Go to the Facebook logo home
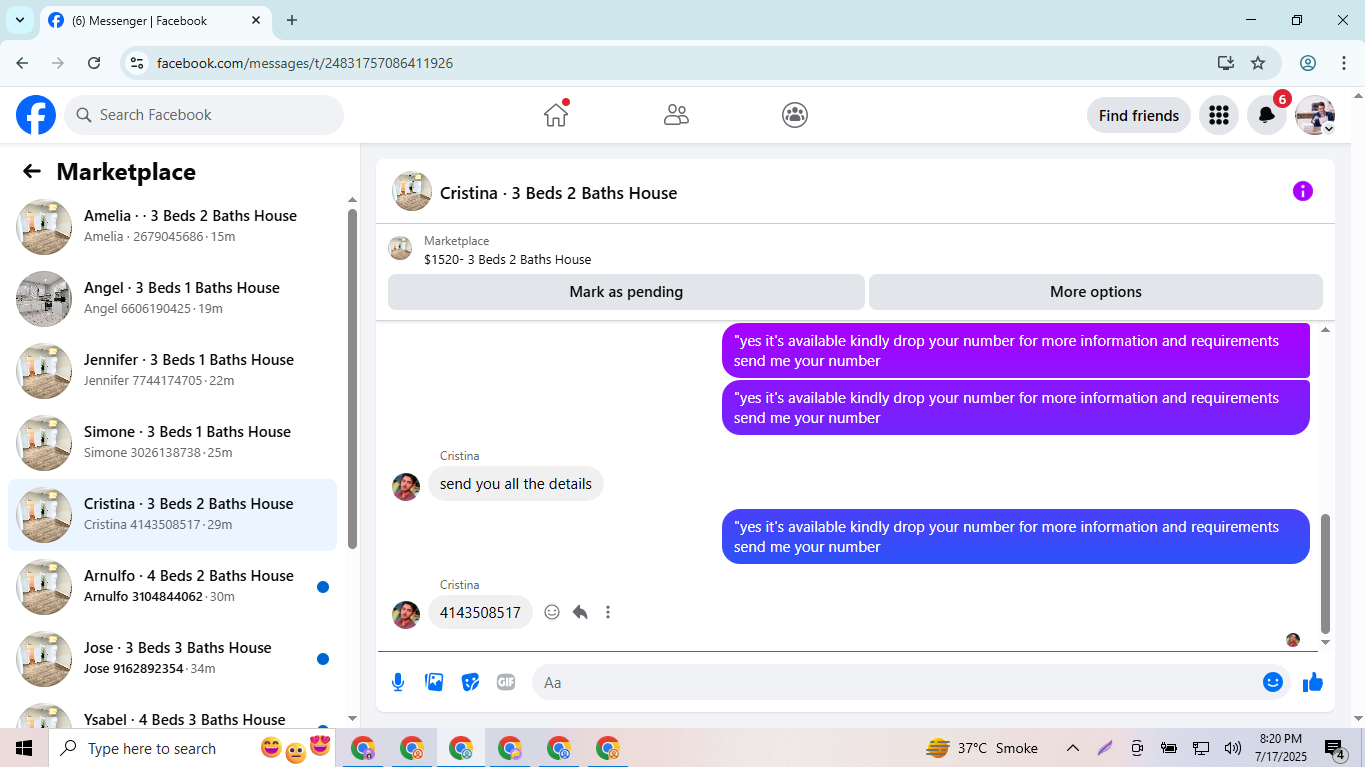 (x=36, y=115)
